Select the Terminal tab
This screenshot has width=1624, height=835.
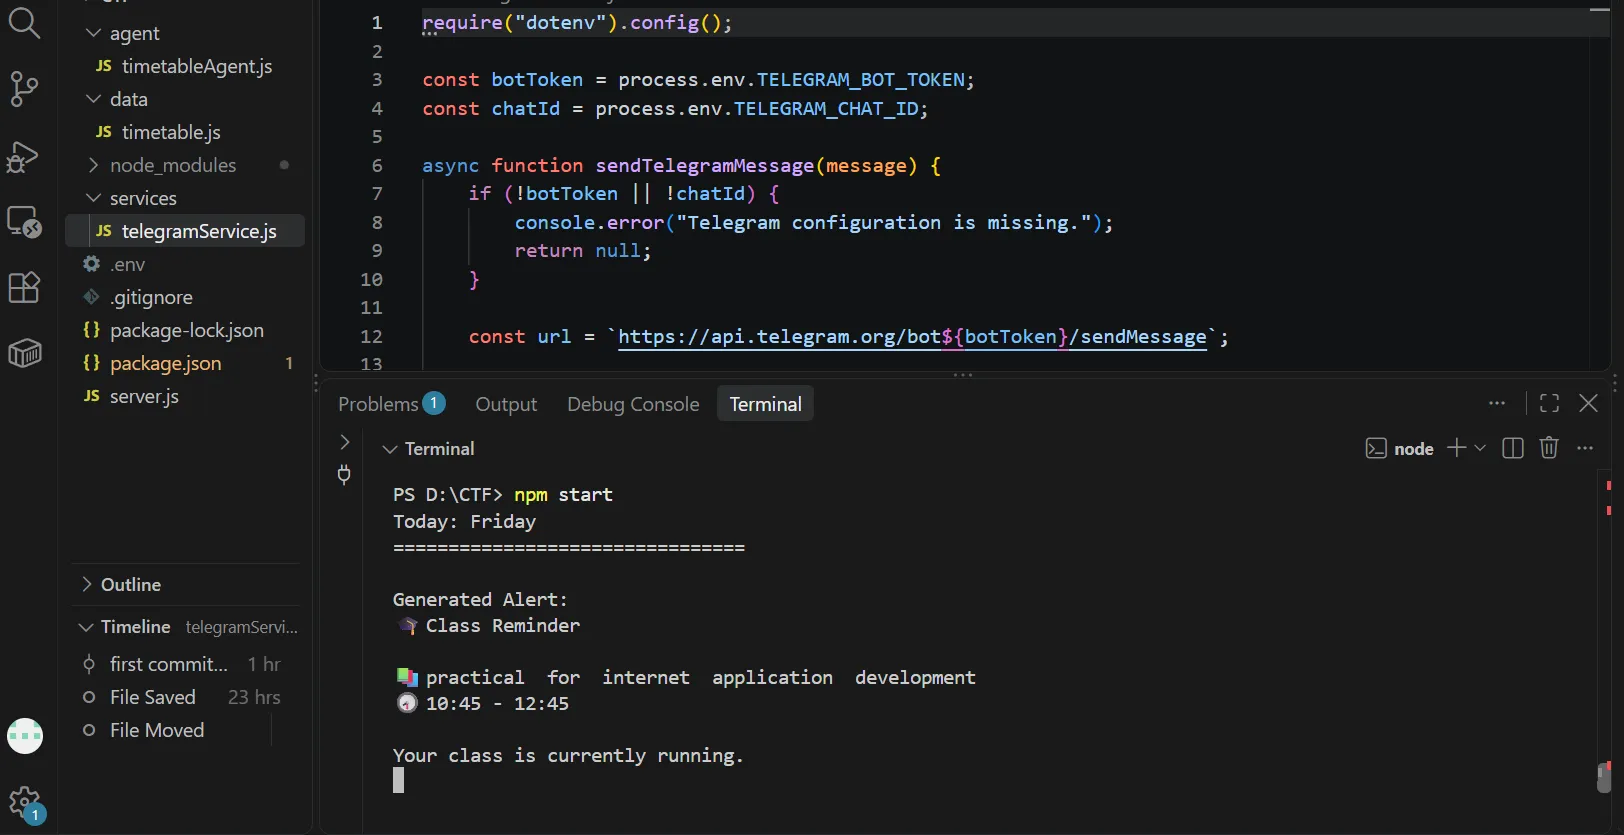[765, 404]
